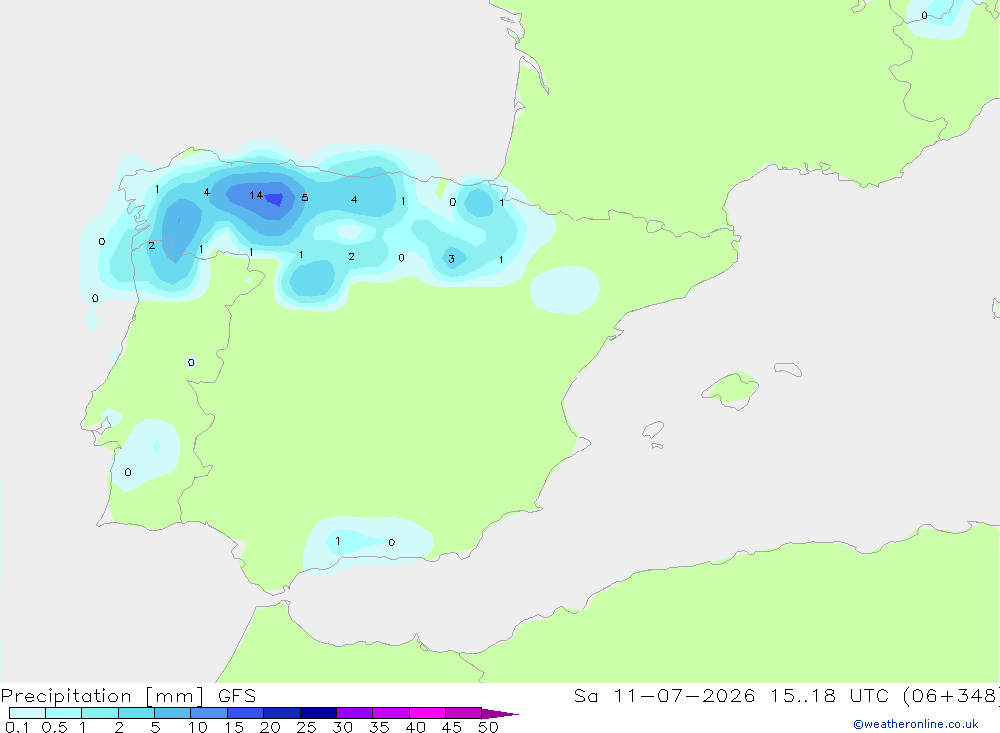1000x733 pixels.
Task: Select the forecast run label '(06+348)'
Action: click(950, 696)
